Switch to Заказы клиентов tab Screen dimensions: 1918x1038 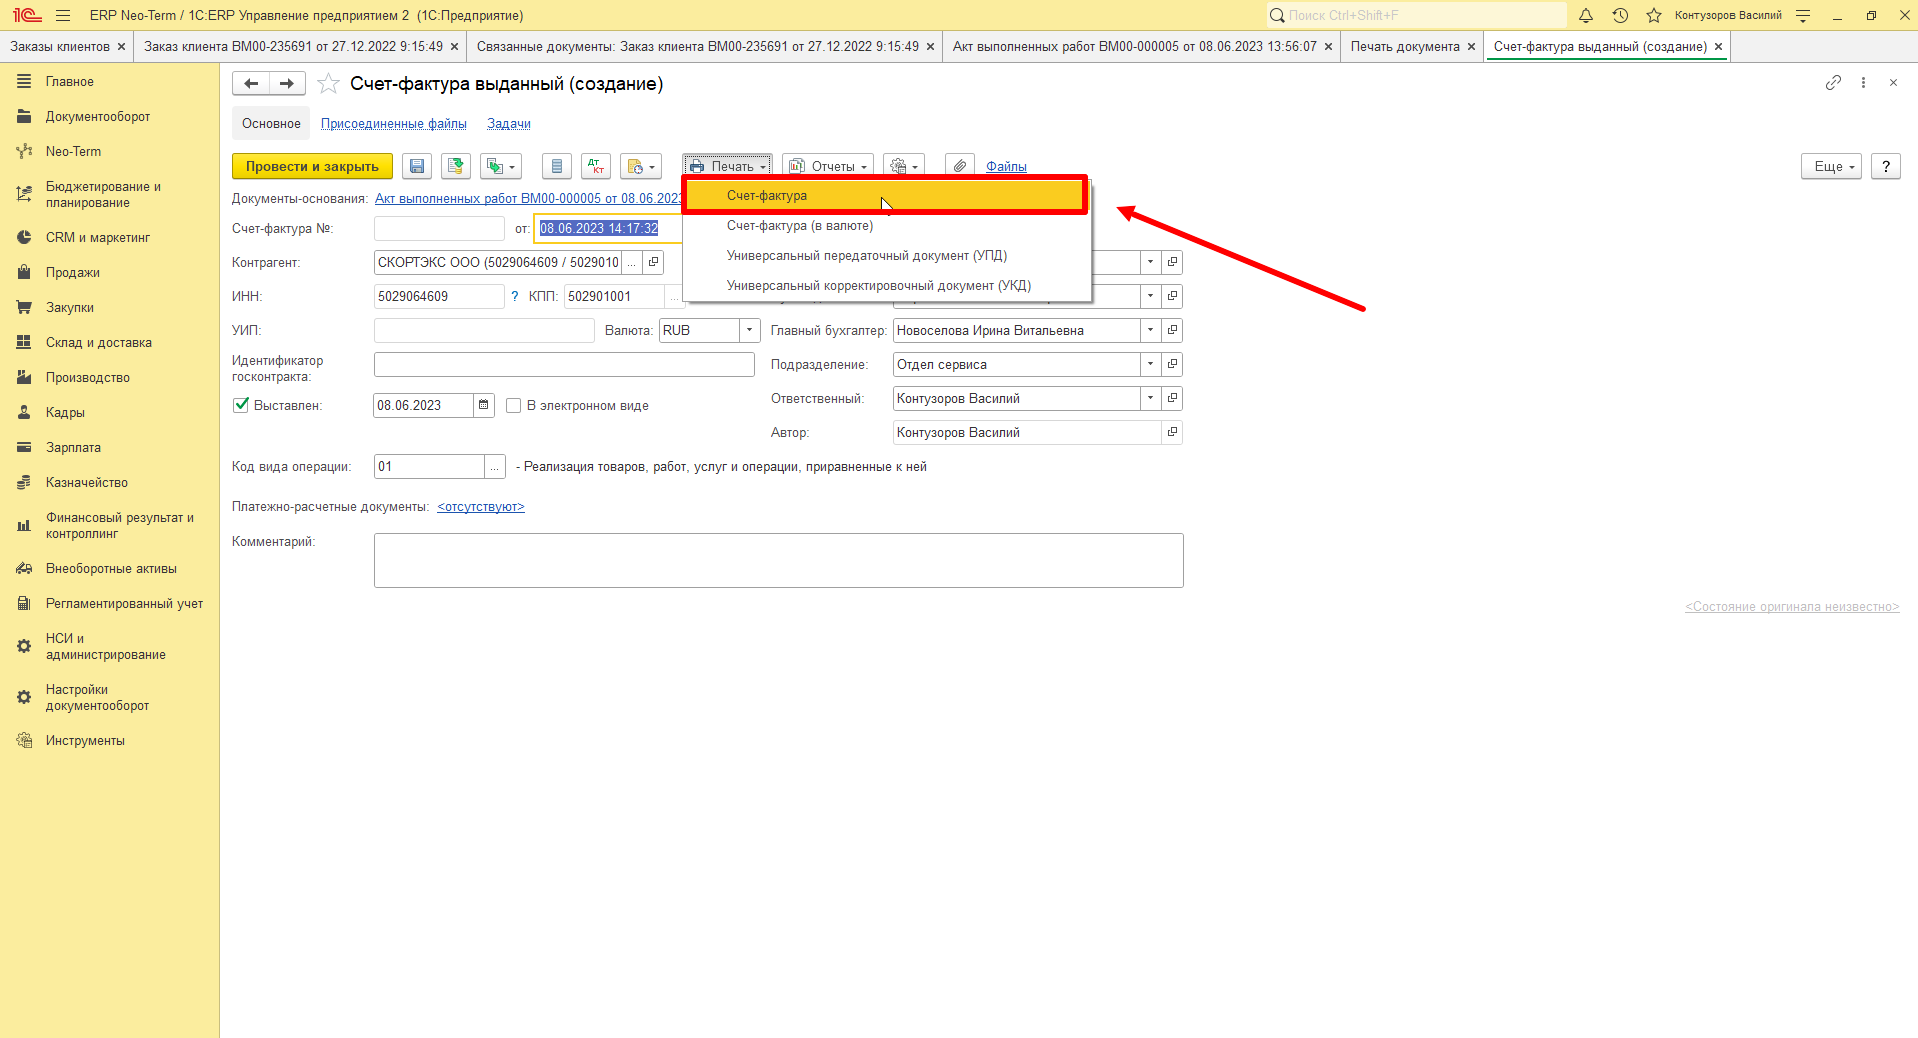60,46
